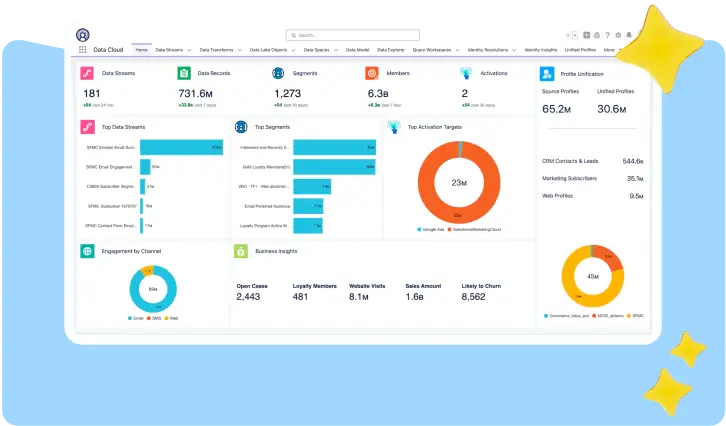Click the Email legend color dot under Engagement
The width and height of the screenshot is (726, 426).
[x=130, y=318]
